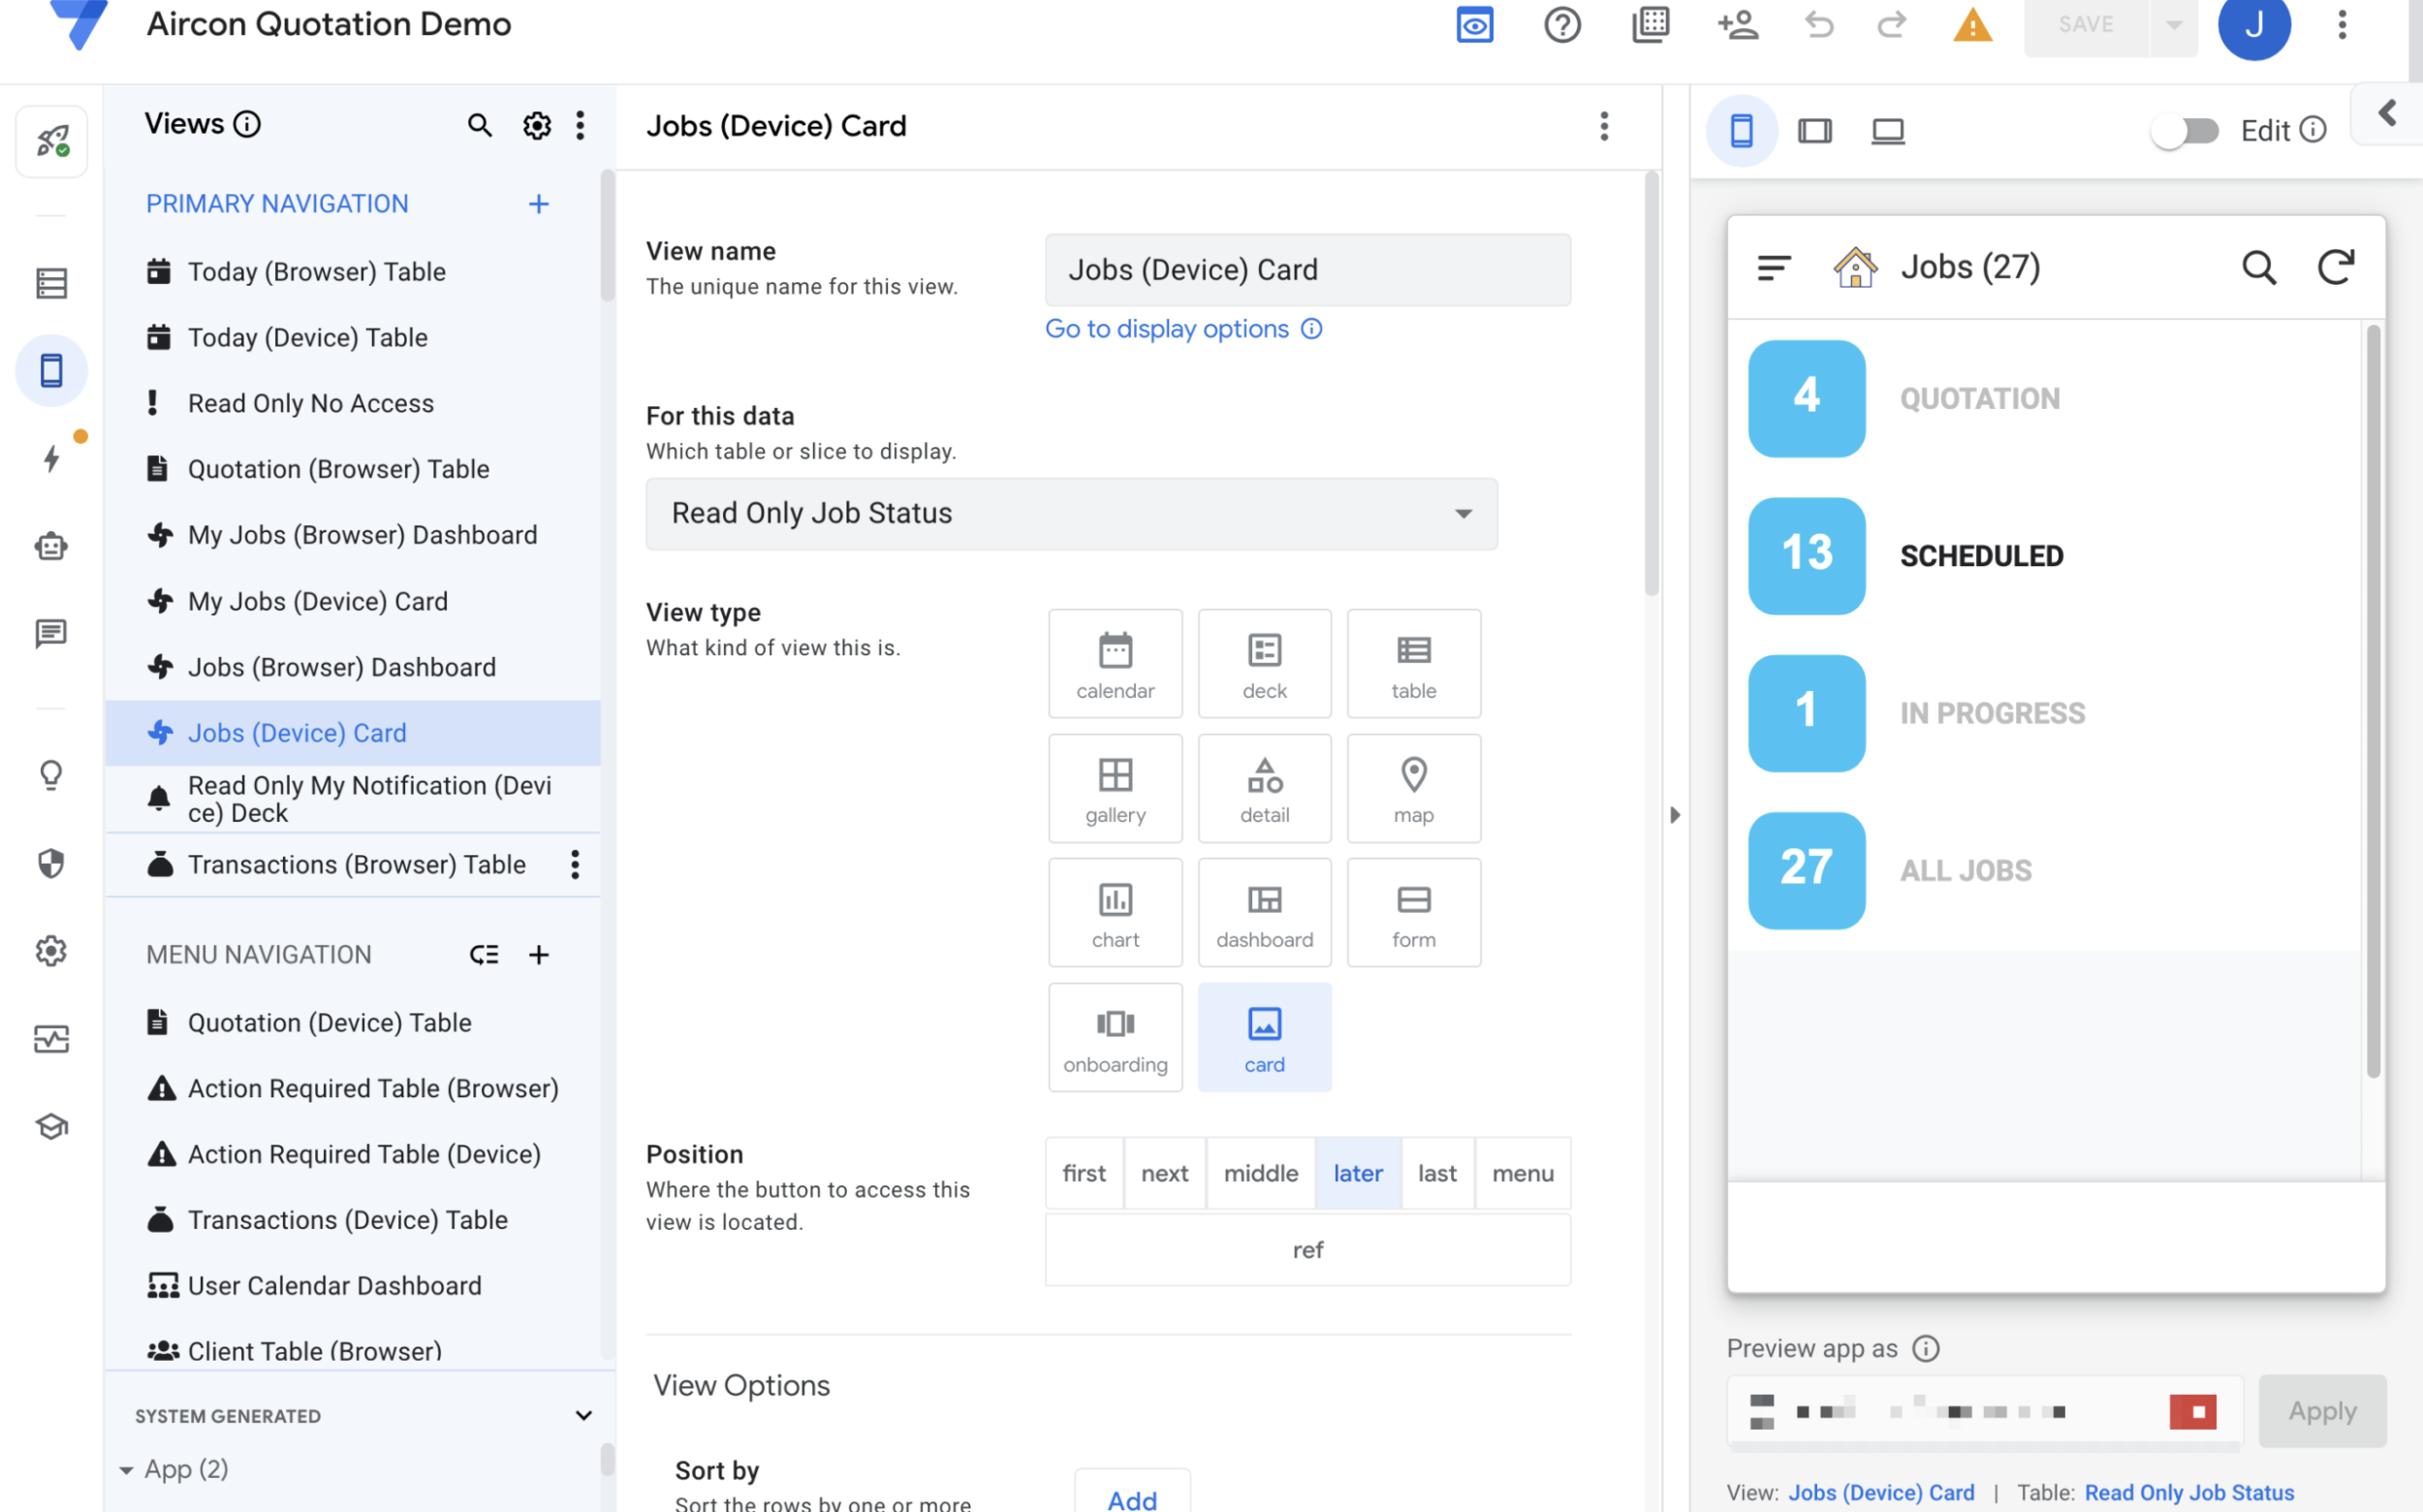2423x1512 pixels.
Task: Open the orange warning triangle icon
Action: pyautogui.click(x=1972, y=24)
